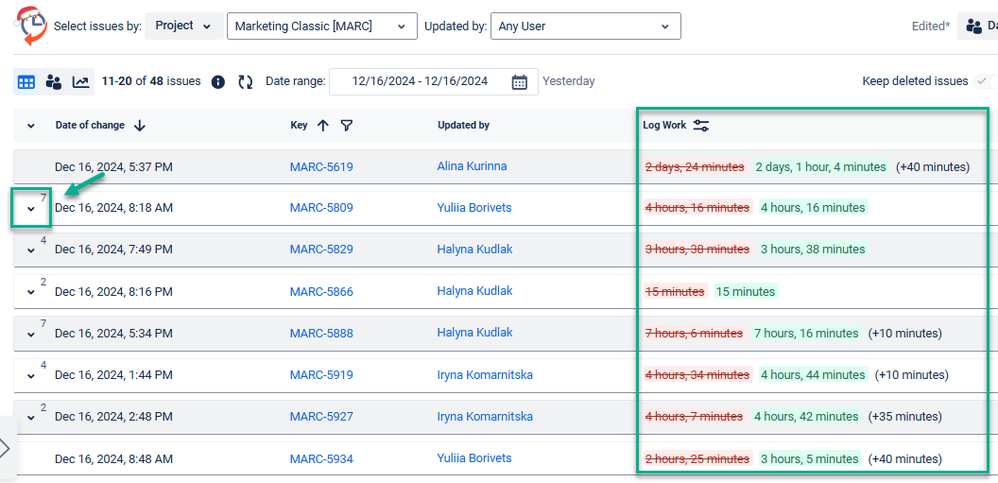Image resolution: width=998 pixels, height=483 pixels.
Task: Click the Key column header
Action: [x=299, y=125]
